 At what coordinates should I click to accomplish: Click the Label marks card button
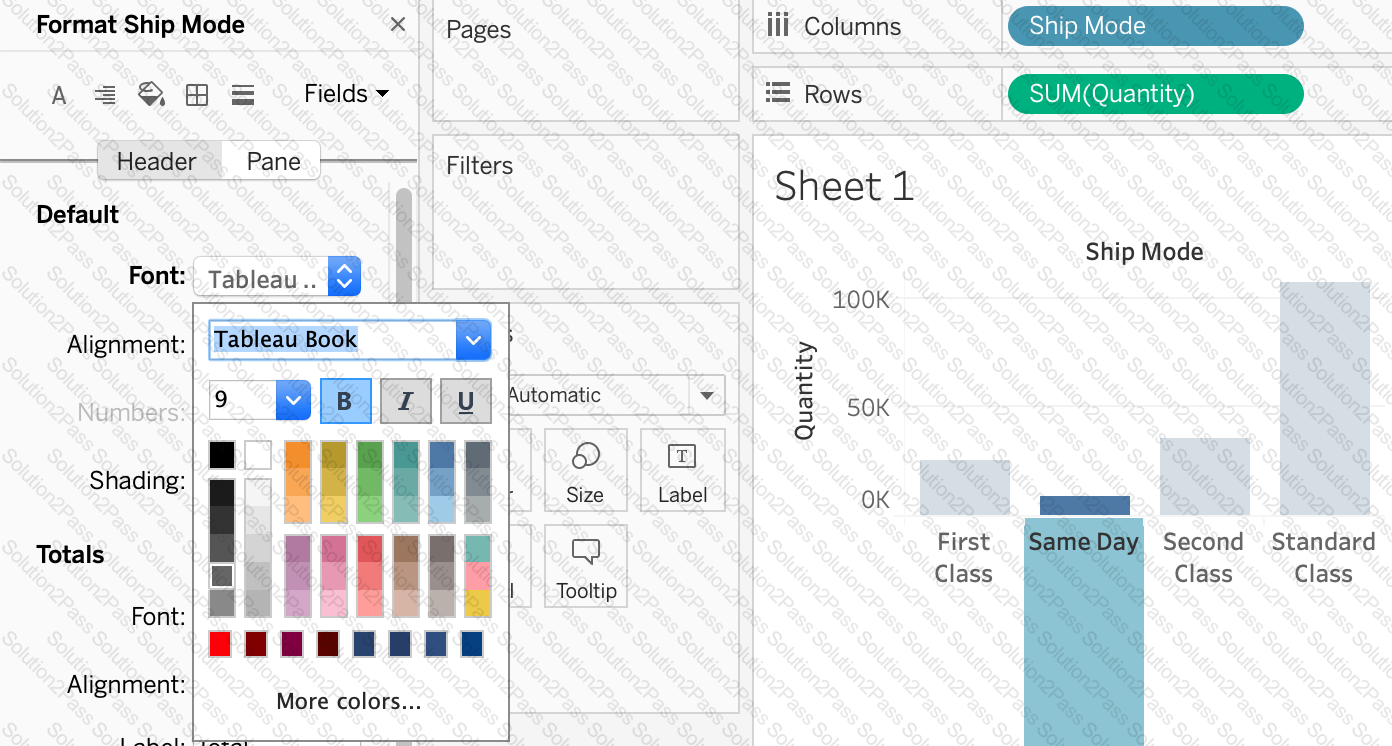point(682,470)
